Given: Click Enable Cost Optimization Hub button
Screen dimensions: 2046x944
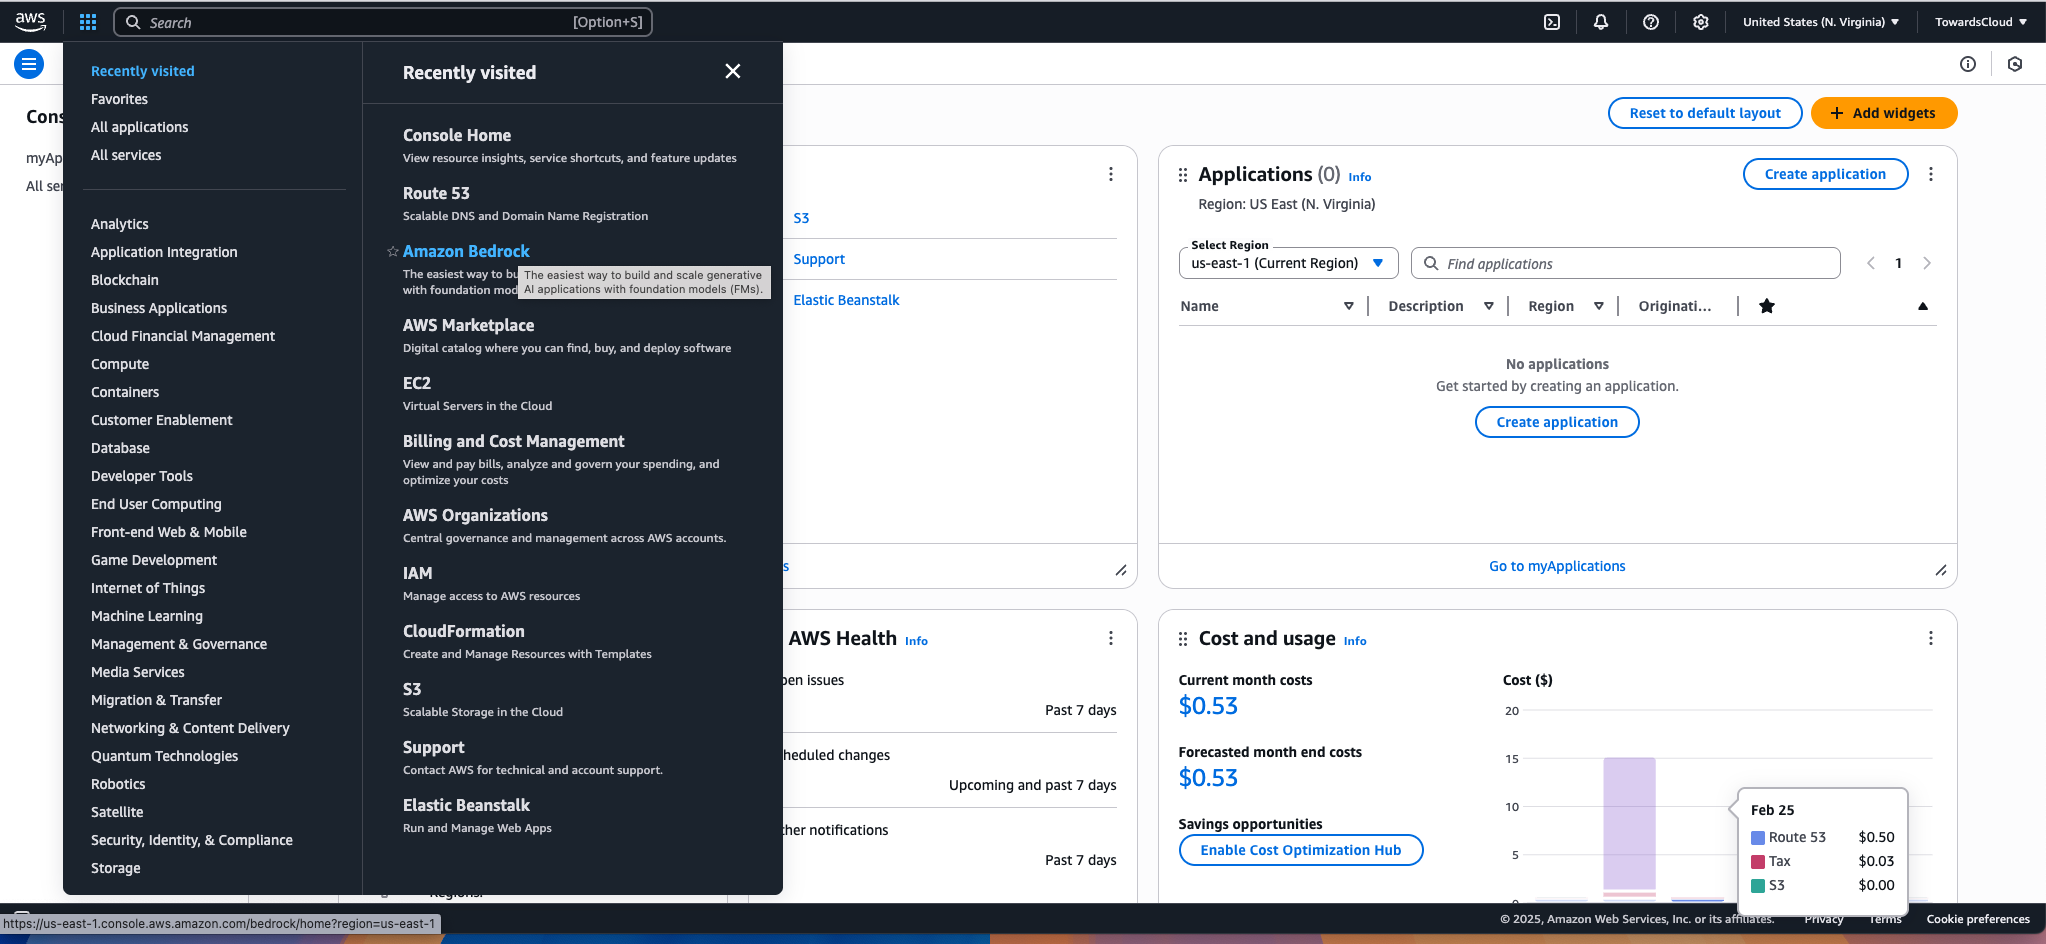Looking at the screenshot, I should [1301, 850].
